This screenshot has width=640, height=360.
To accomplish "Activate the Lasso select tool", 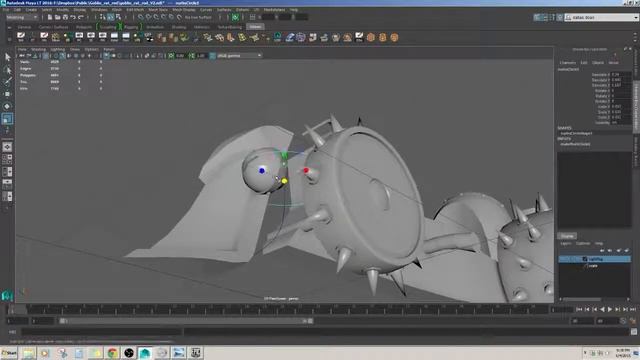I will click(7, 70).
